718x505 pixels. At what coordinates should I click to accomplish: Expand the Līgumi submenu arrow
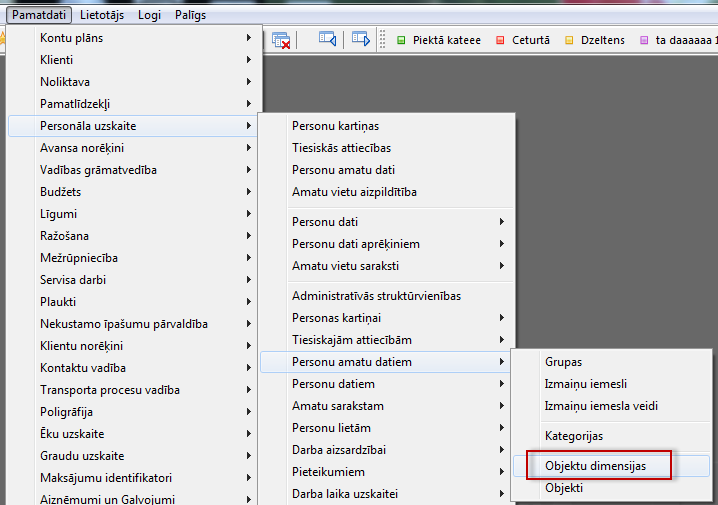pos(249,214)
